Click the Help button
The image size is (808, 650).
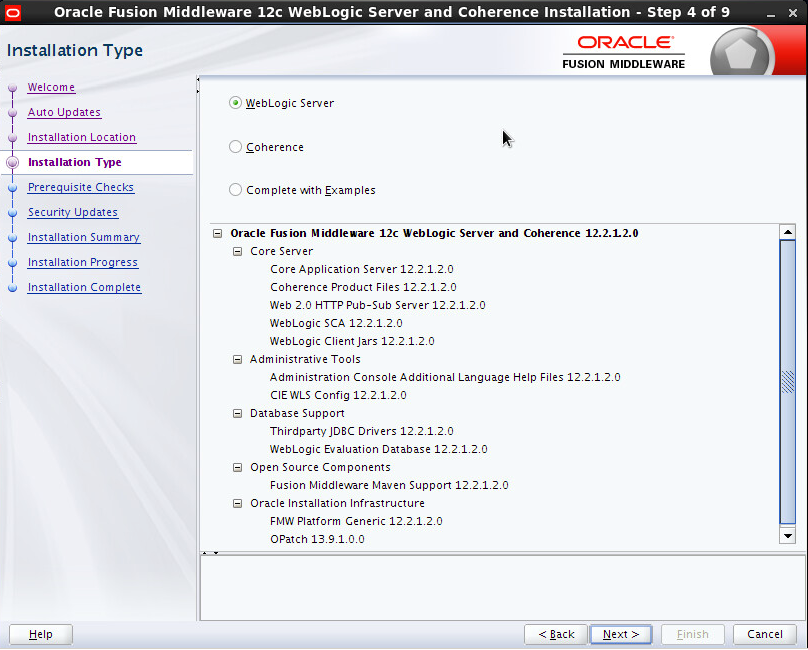(41, 634)
